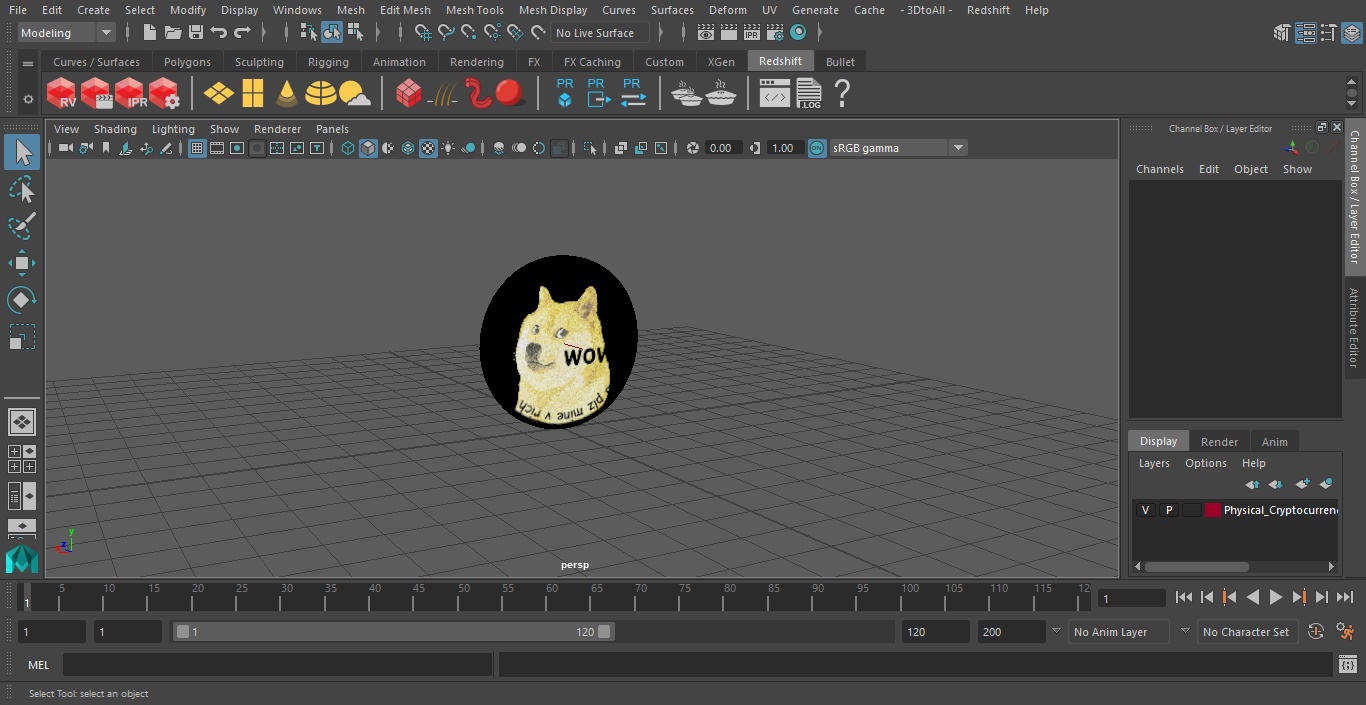Click the red layer color swatch

(x=1213, y=510)
